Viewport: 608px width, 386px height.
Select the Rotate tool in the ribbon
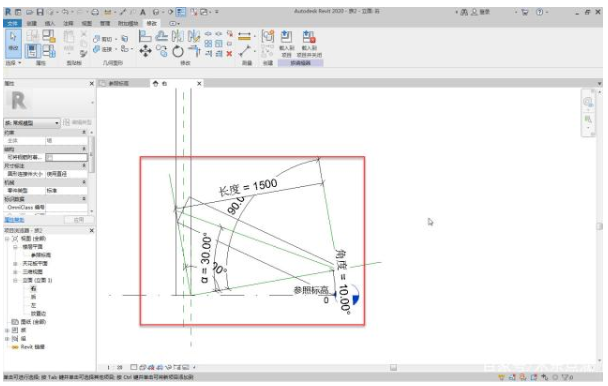pyautogui.click(x=178, y=51)
